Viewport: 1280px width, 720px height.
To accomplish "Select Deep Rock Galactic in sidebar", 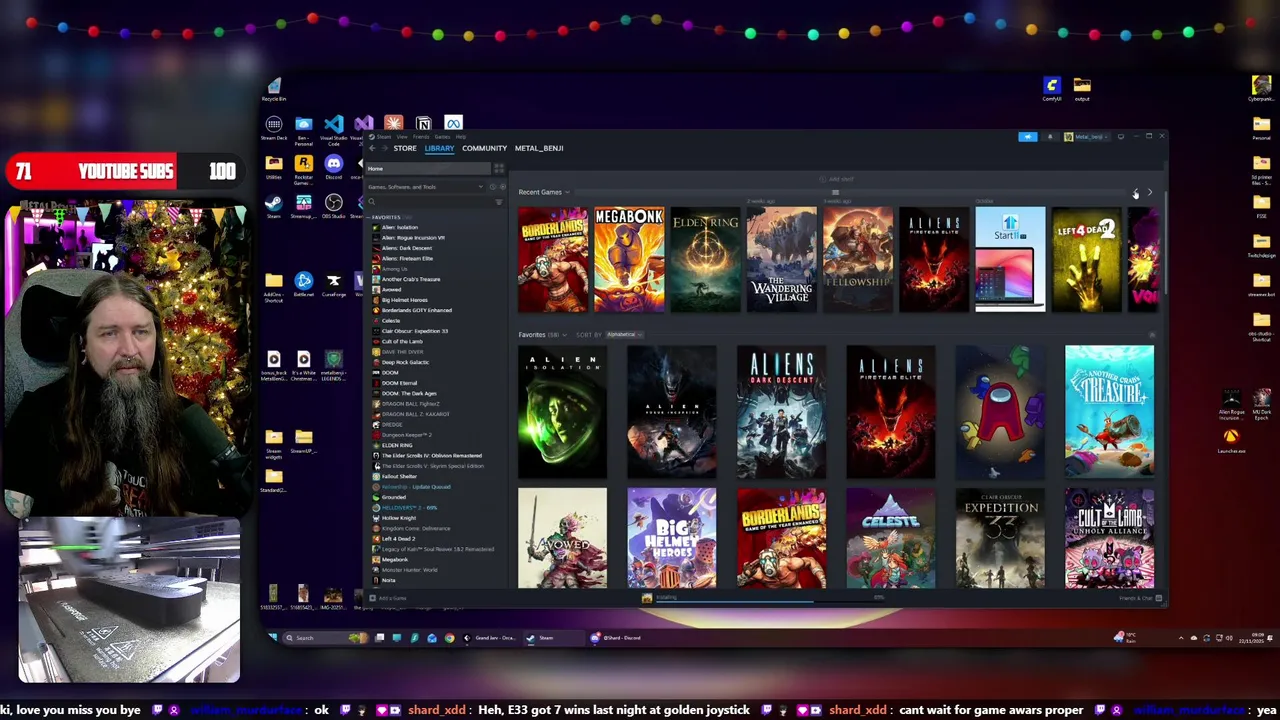I will 405,362.
